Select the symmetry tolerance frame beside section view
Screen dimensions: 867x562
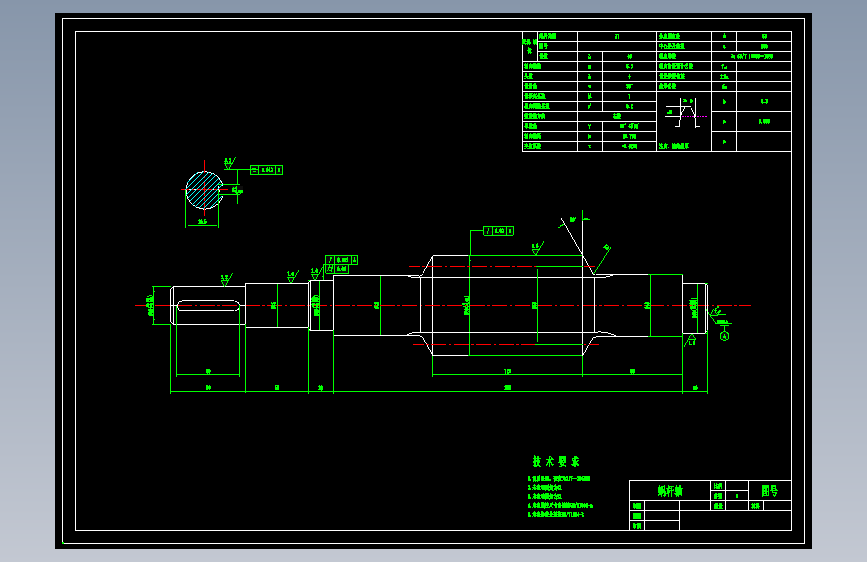267,170
